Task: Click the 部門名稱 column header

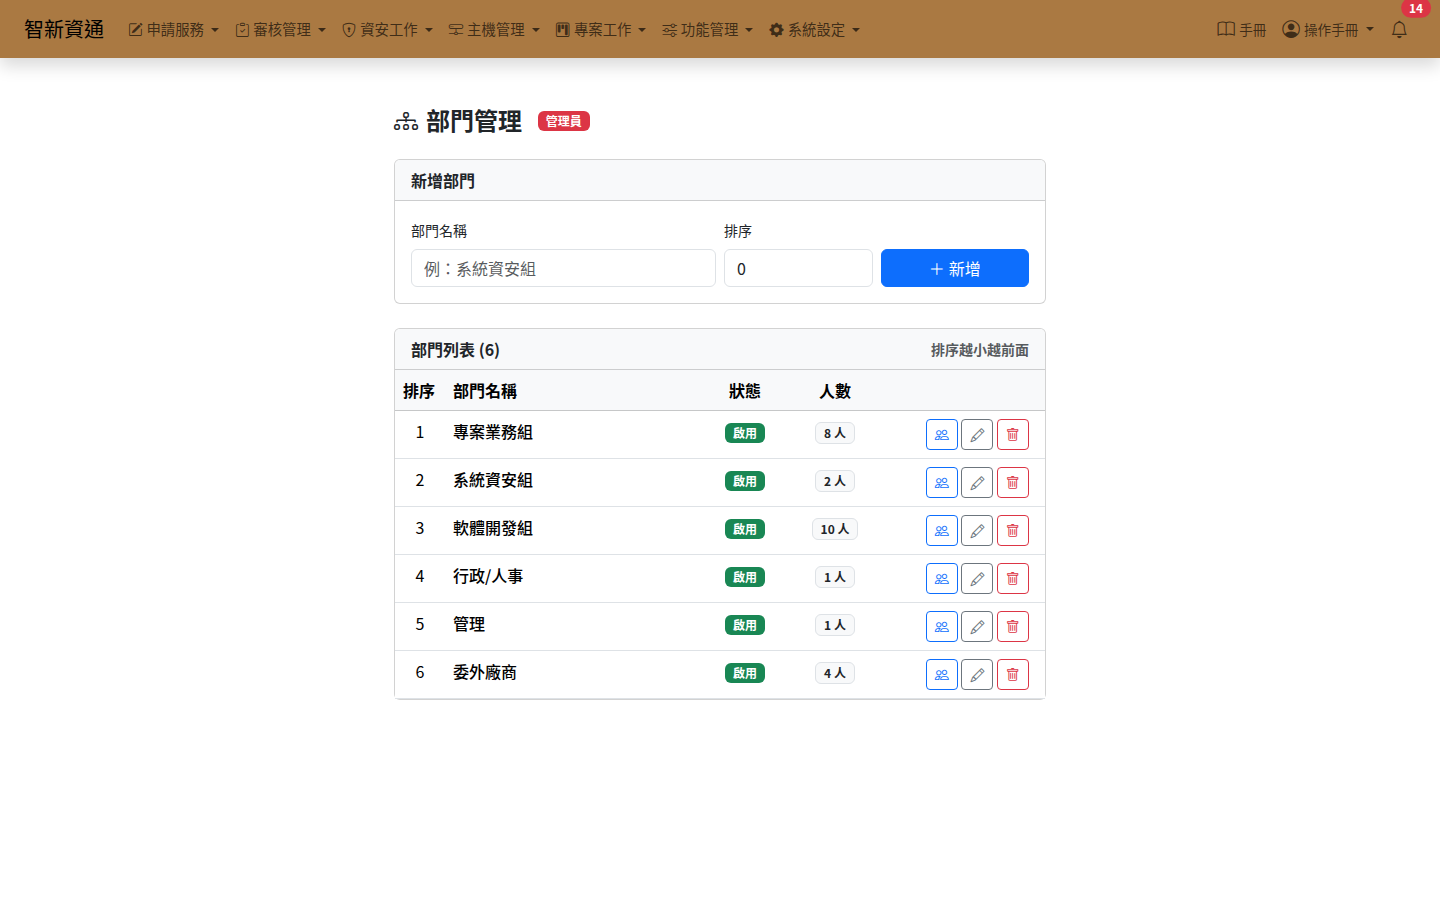Action: pos(485,391)
